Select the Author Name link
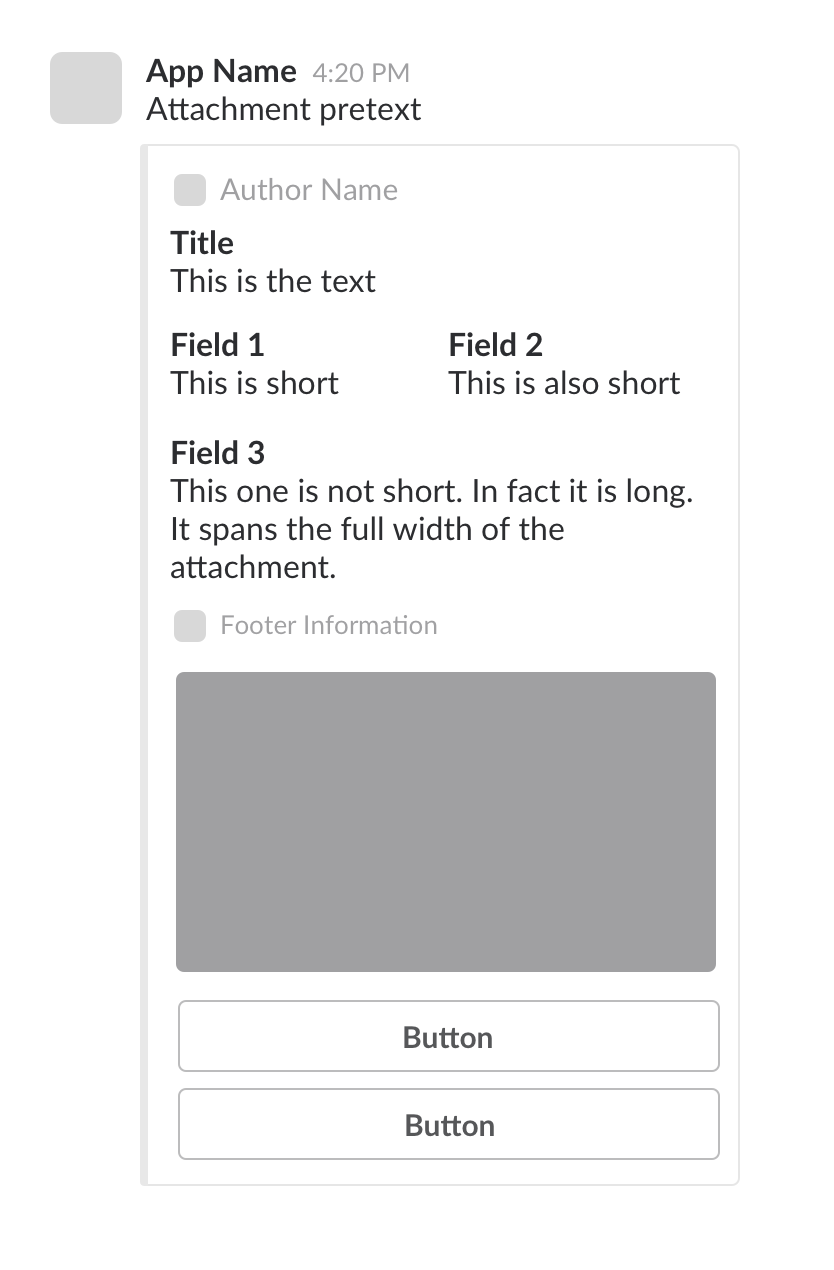 tap(309, 190)
